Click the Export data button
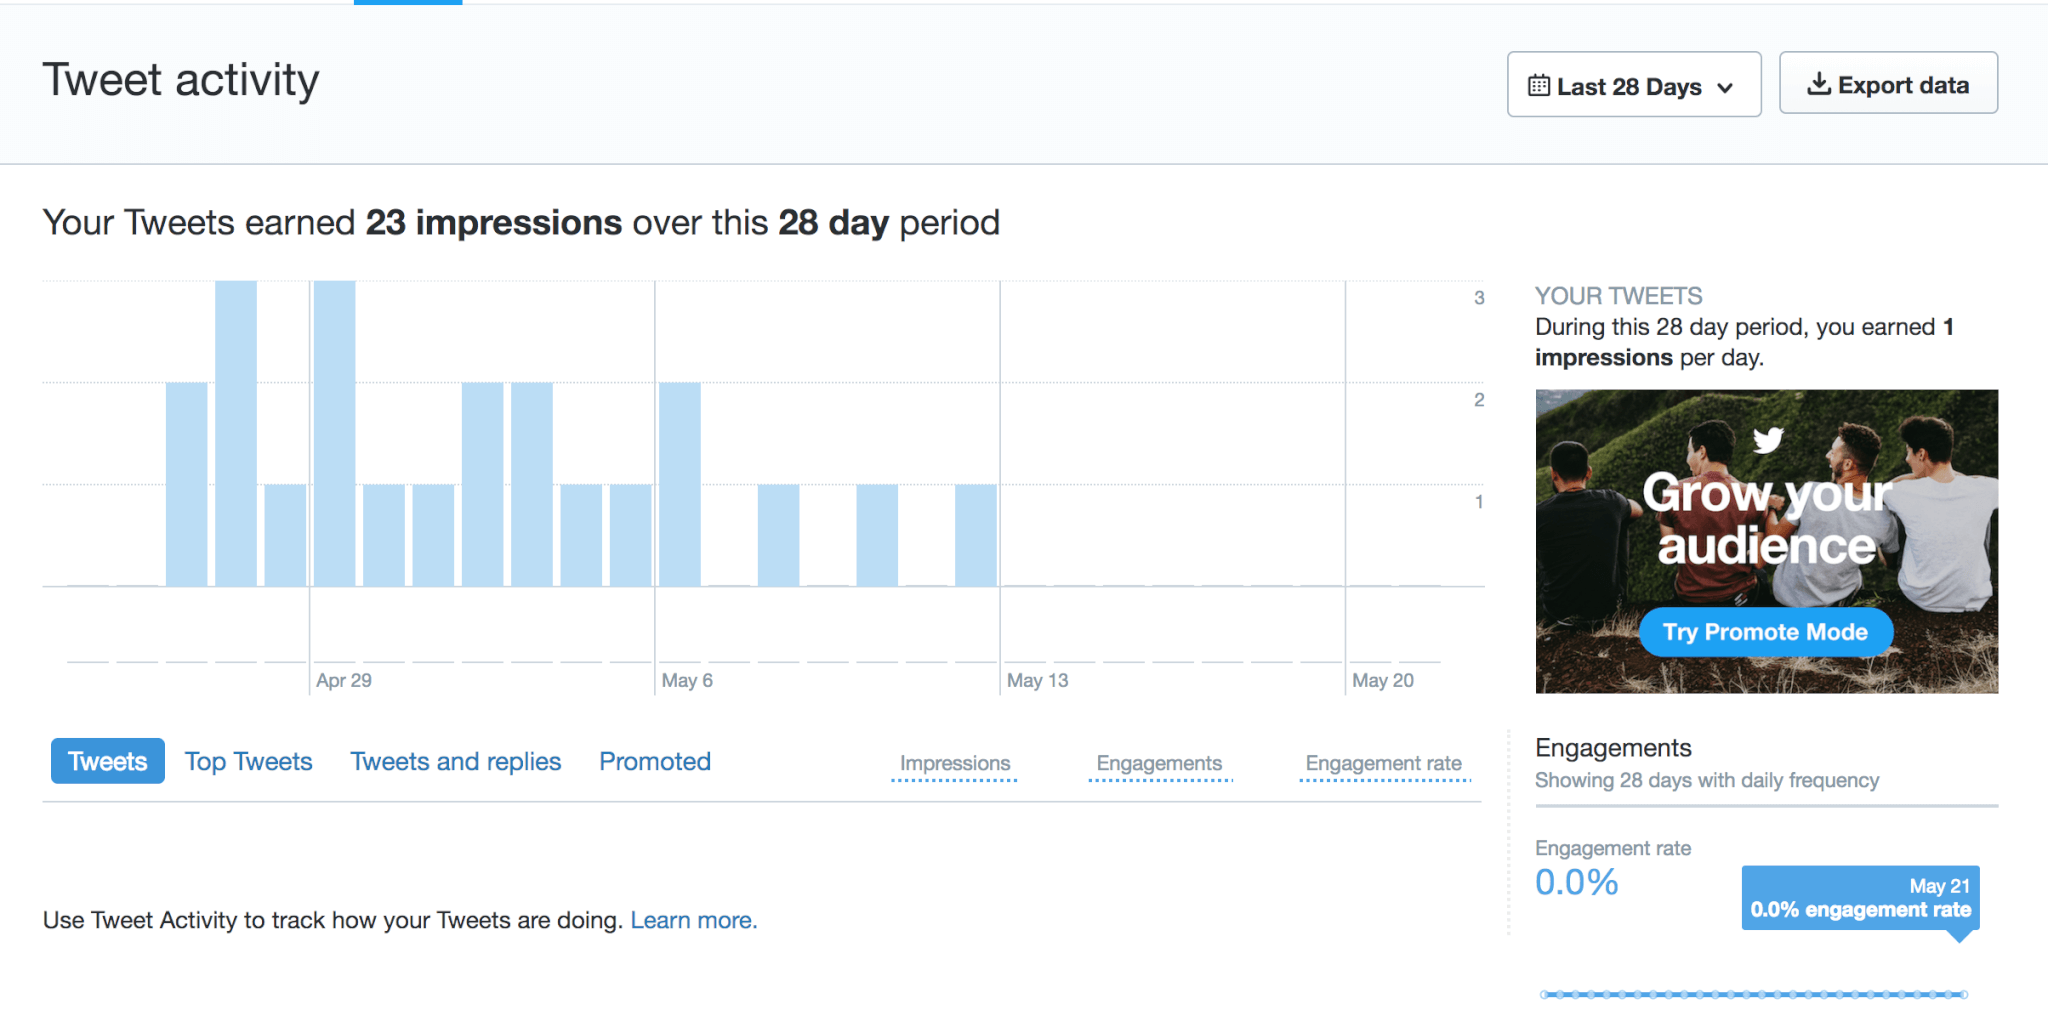This screenshot has height=1027, width=2048. (1888, 83)
